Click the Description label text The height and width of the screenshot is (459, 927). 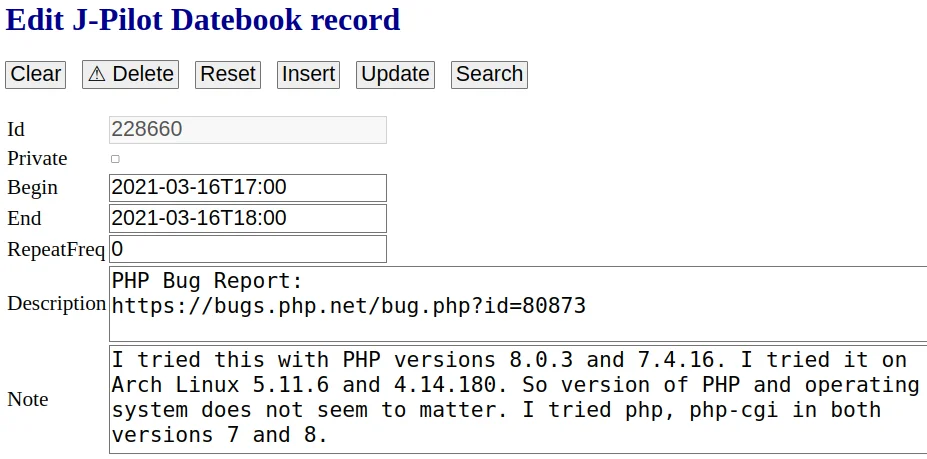tap(57, 304)
